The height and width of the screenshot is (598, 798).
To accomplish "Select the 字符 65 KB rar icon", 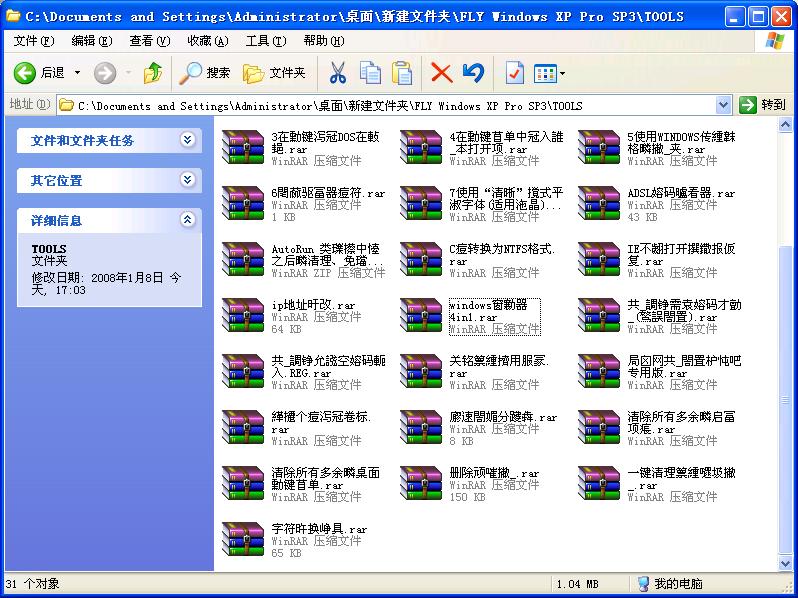I will tap(243, 538).
